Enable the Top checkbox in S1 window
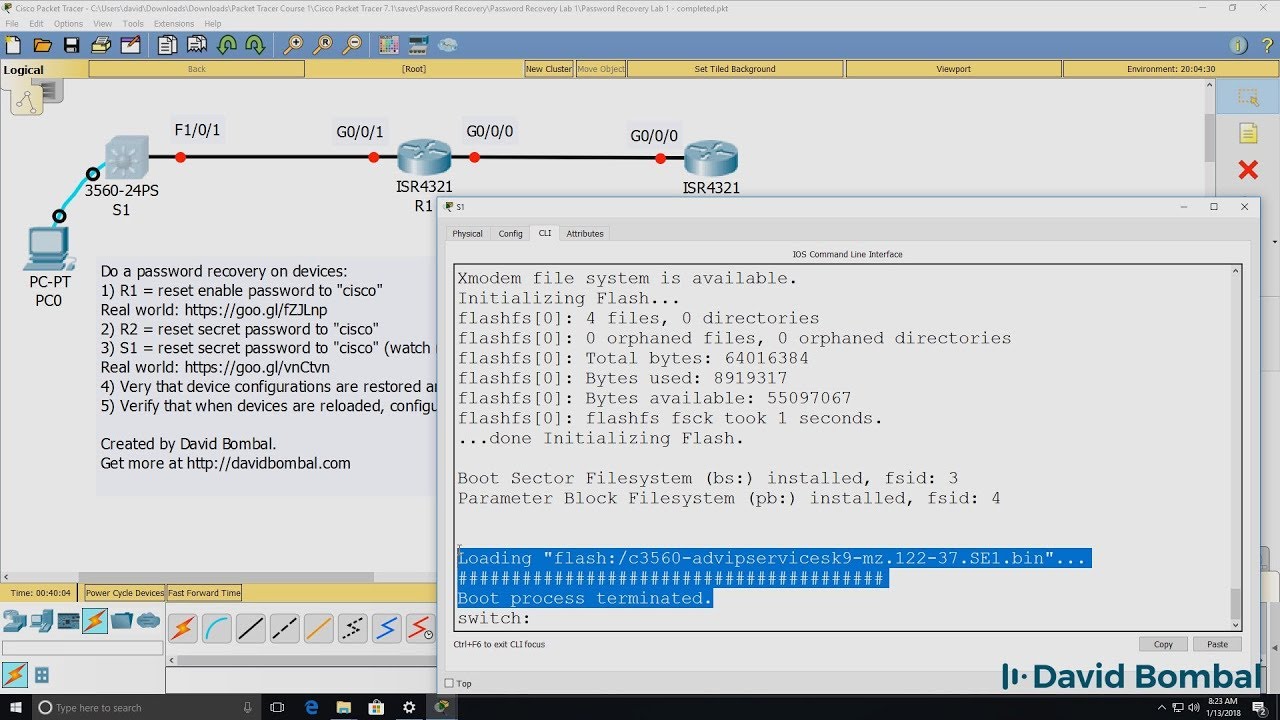Viewport: 1280px width, 720px height. [449, 684]
